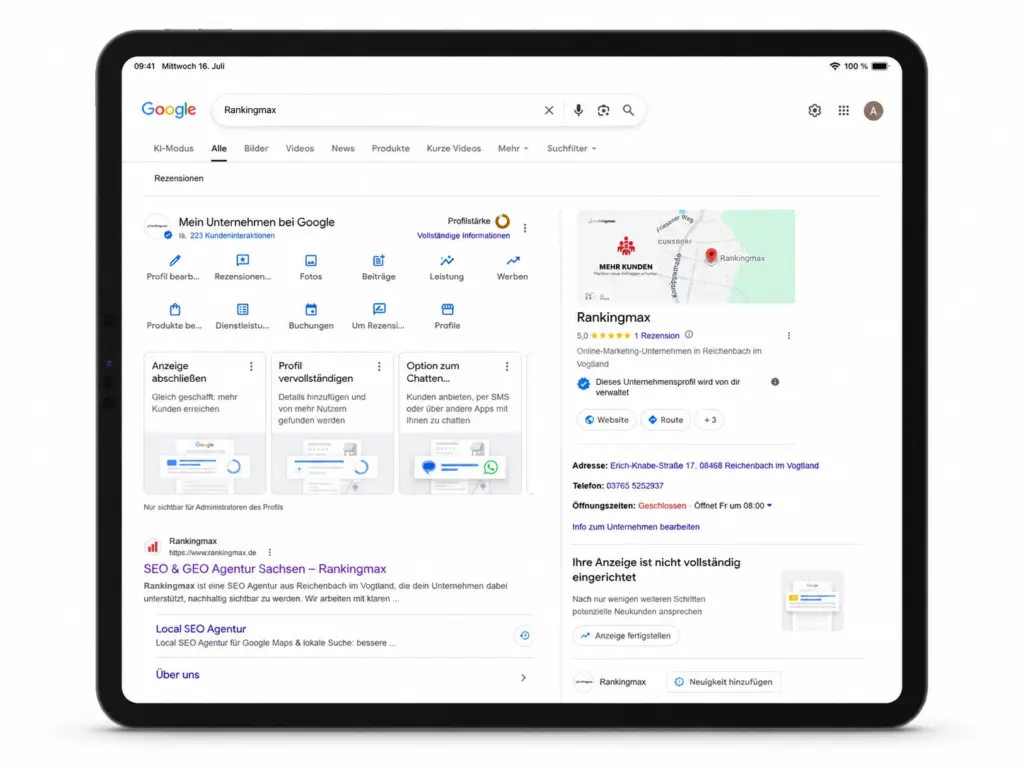Image resolution: width=1024 pixels, height=768 pixels.
Task: Call the phone number 03765 5252937
Action: coord(635,486)
